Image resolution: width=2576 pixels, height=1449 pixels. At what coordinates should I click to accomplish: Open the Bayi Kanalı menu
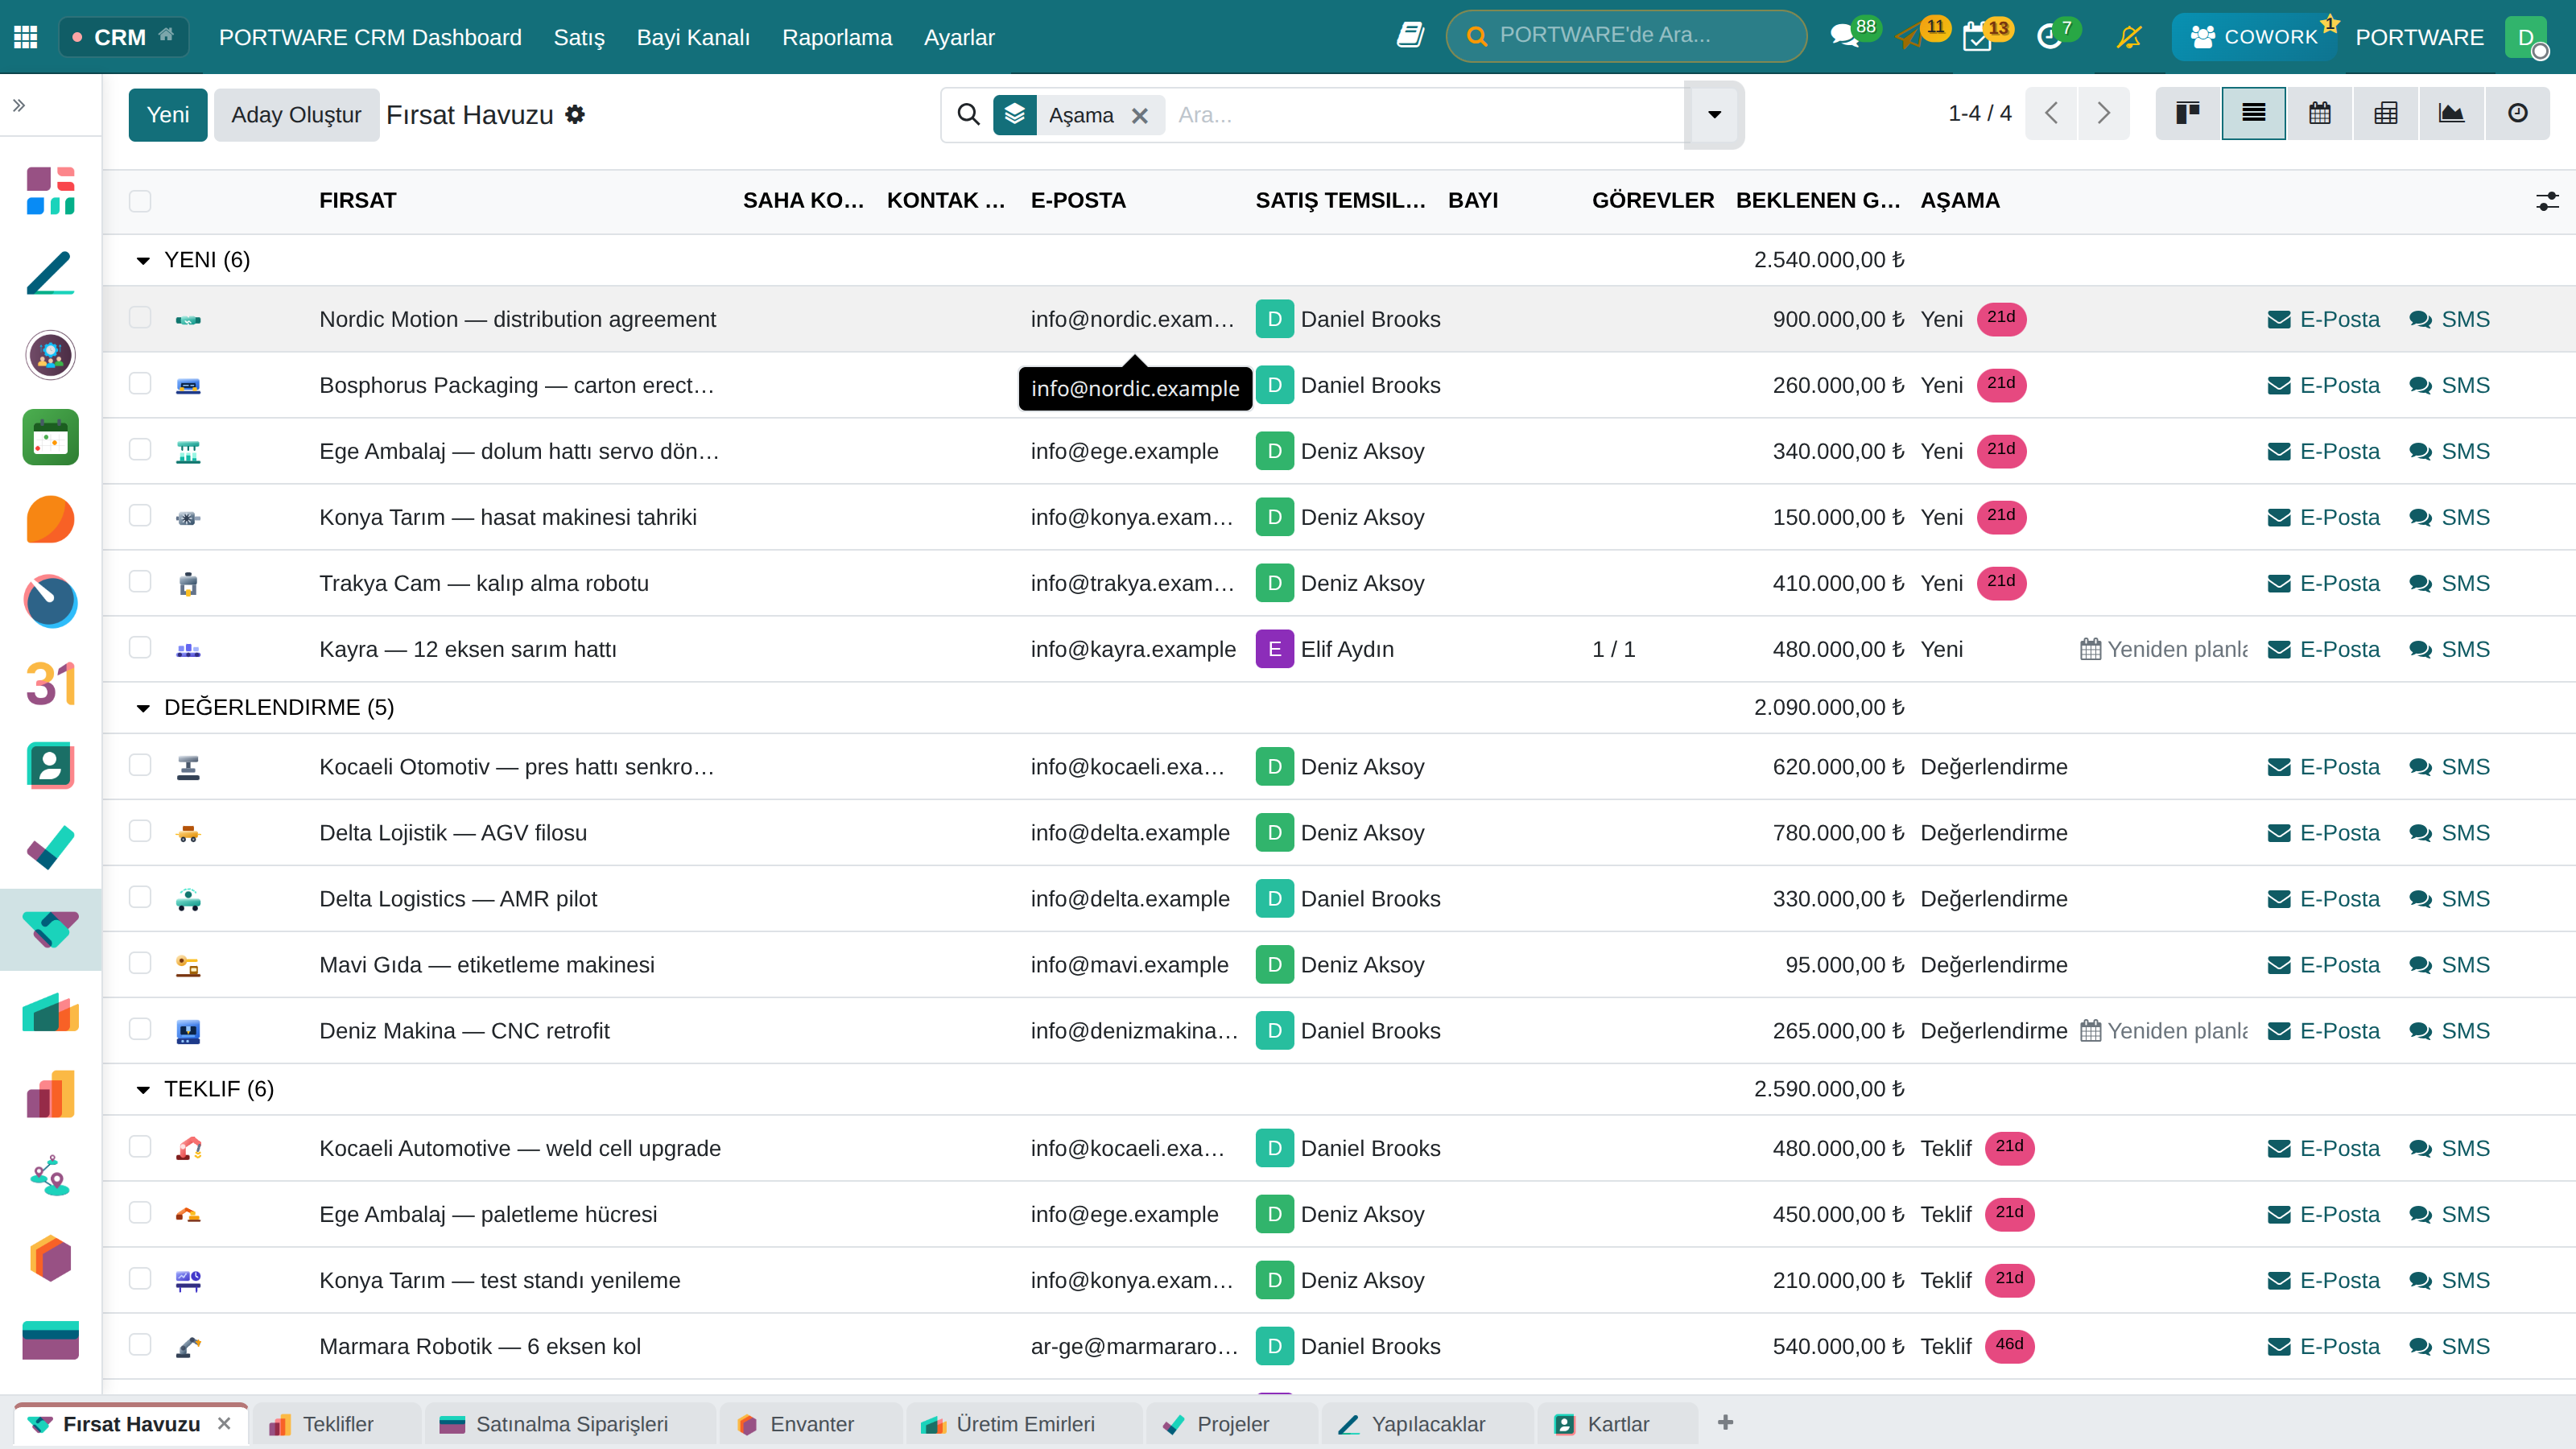click(693, 37)
